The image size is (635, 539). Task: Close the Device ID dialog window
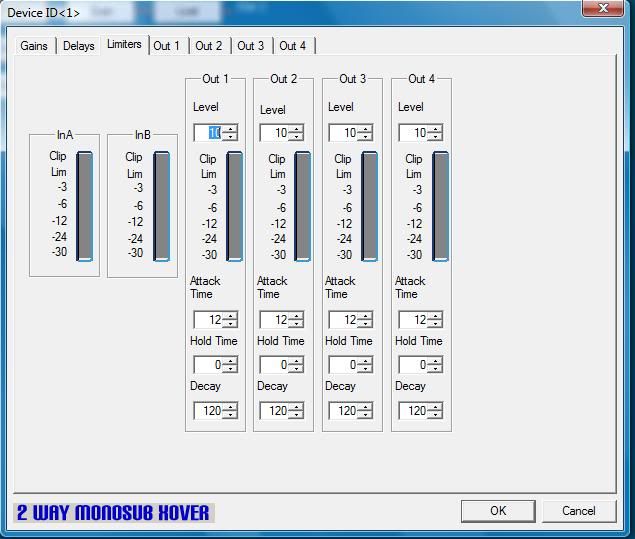(607, 10)
